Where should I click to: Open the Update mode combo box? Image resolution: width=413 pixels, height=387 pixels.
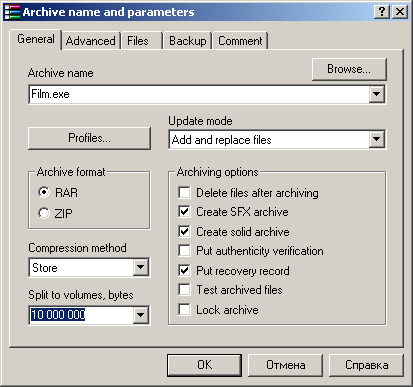(277, 140)
